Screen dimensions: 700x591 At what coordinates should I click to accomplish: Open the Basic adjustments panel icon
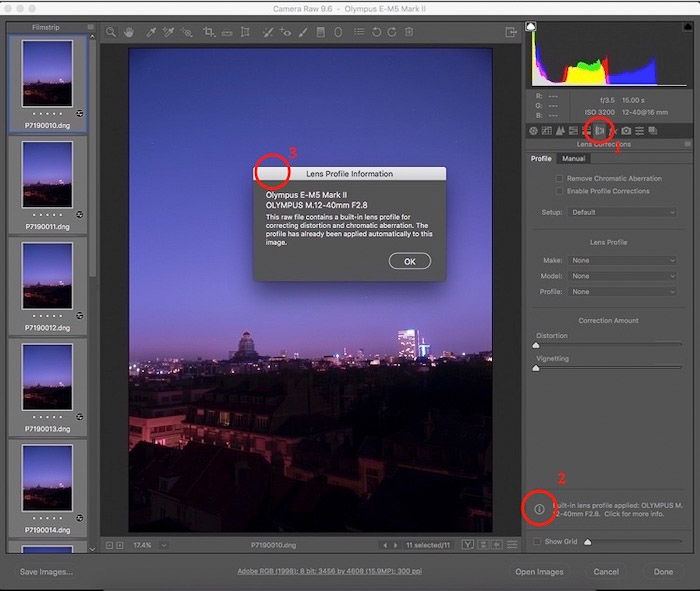click(533, 131)
